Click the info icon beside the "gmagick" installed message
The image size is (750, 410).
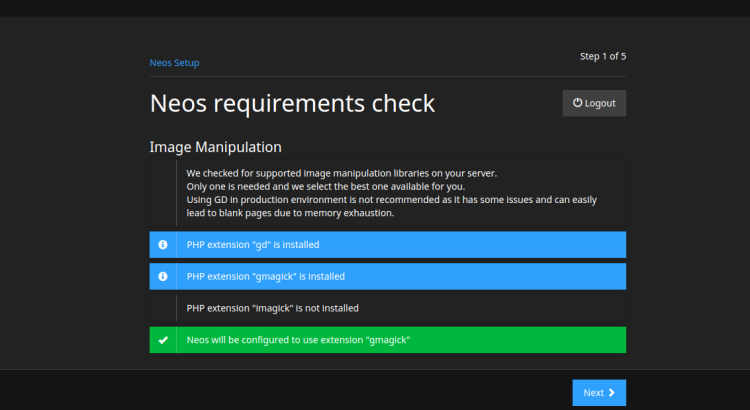[163, 276]
